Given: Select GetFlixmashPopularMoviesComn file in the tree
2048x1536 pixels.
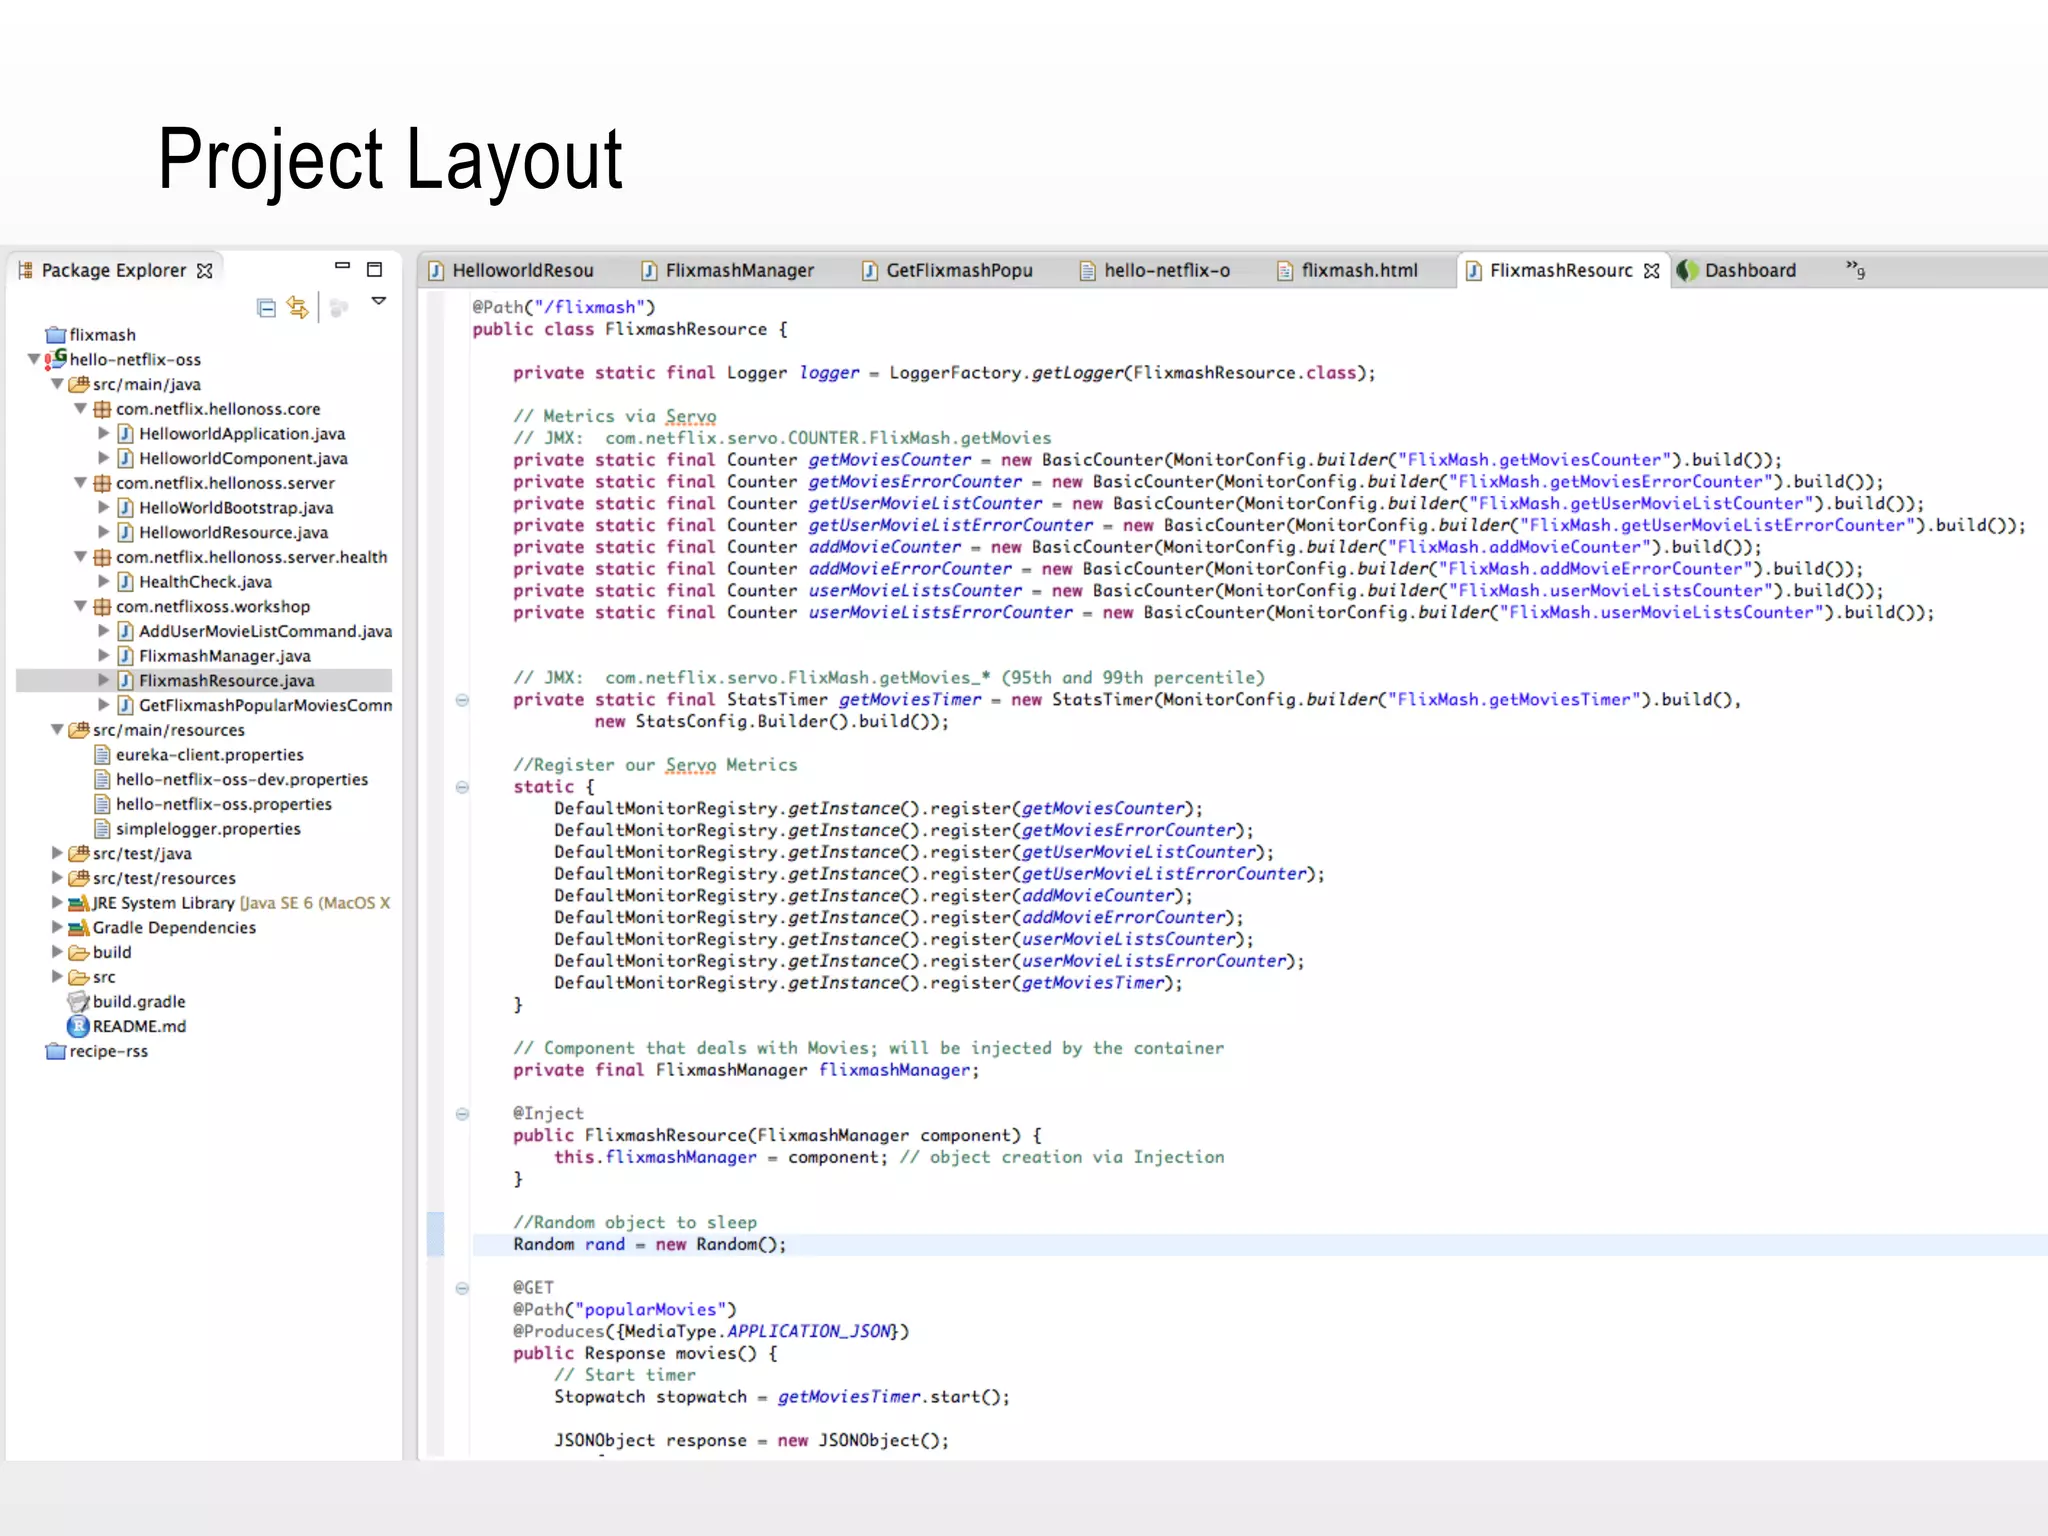Looking at the screenshot, I should coord(265,705).
